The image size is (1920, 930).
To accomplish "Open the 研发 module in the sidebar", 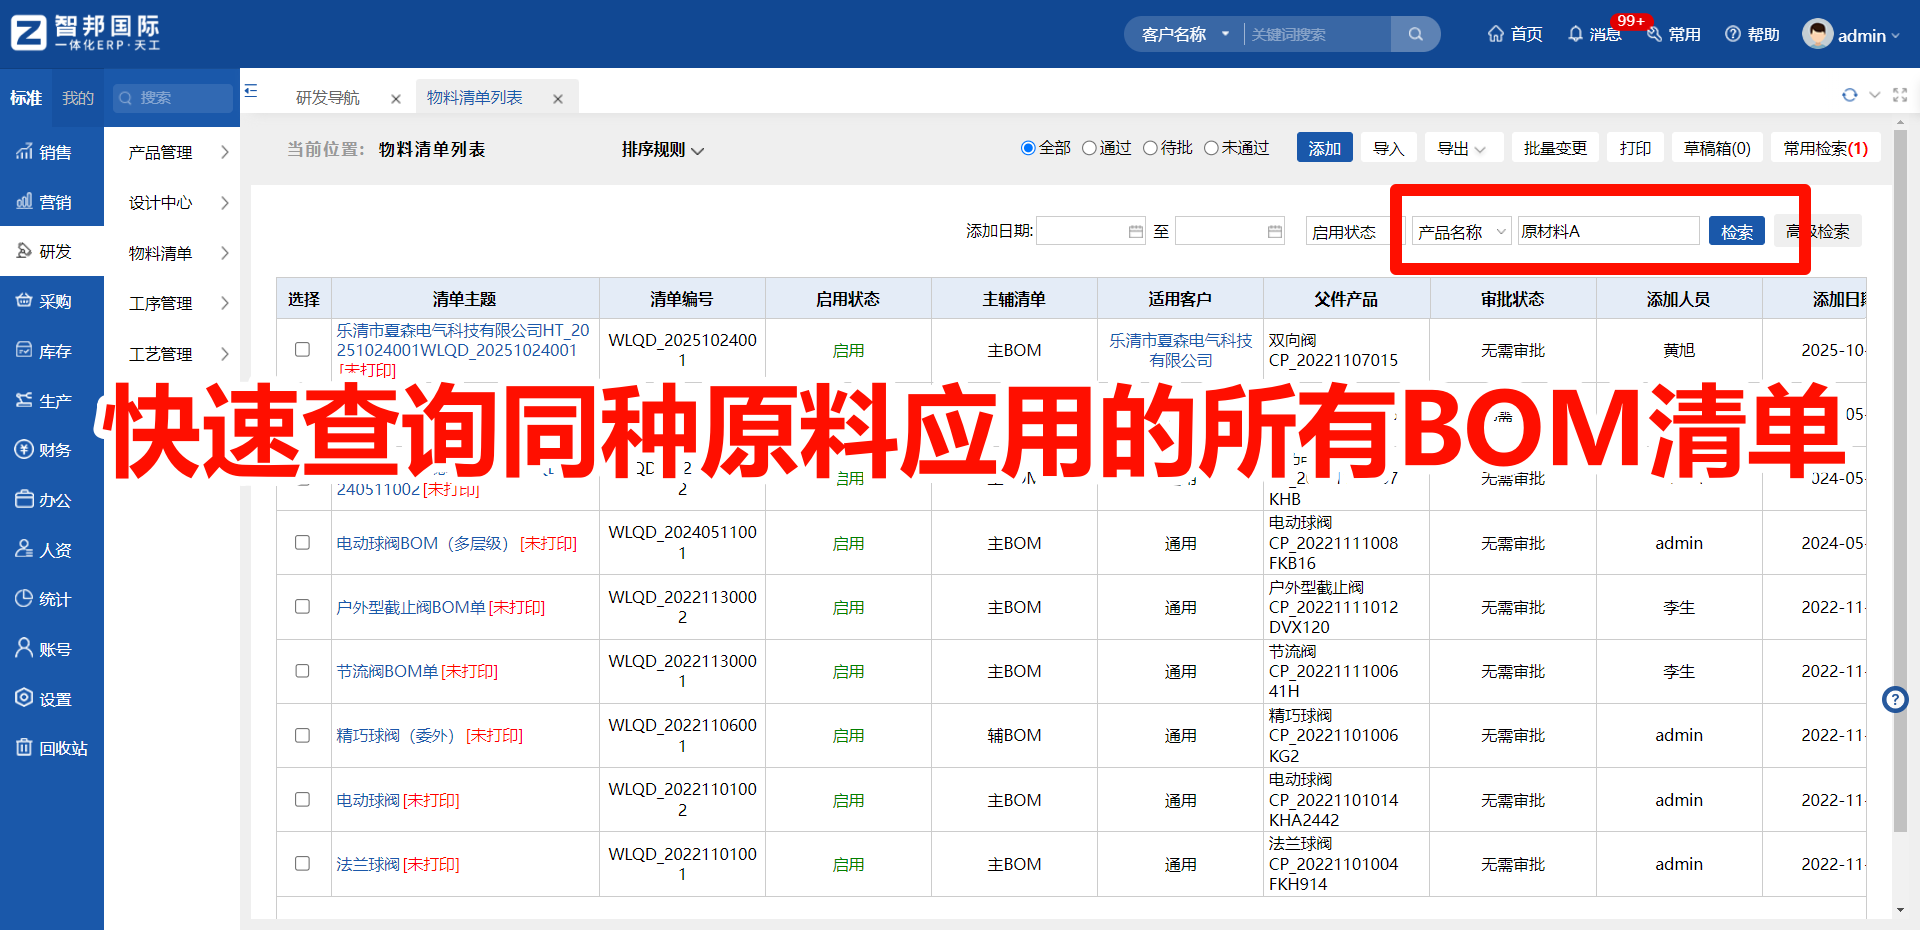I will (x=52, y=250).
